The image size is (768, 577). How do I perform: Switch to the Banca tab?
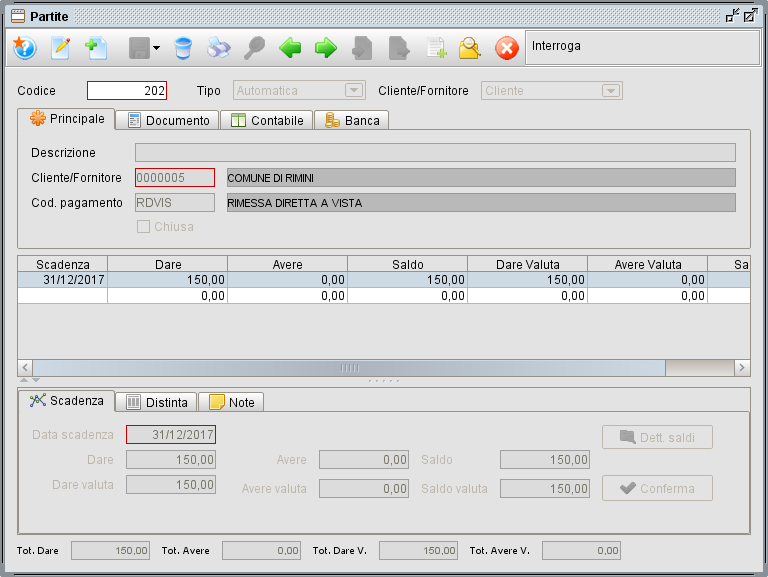[352, 120]
